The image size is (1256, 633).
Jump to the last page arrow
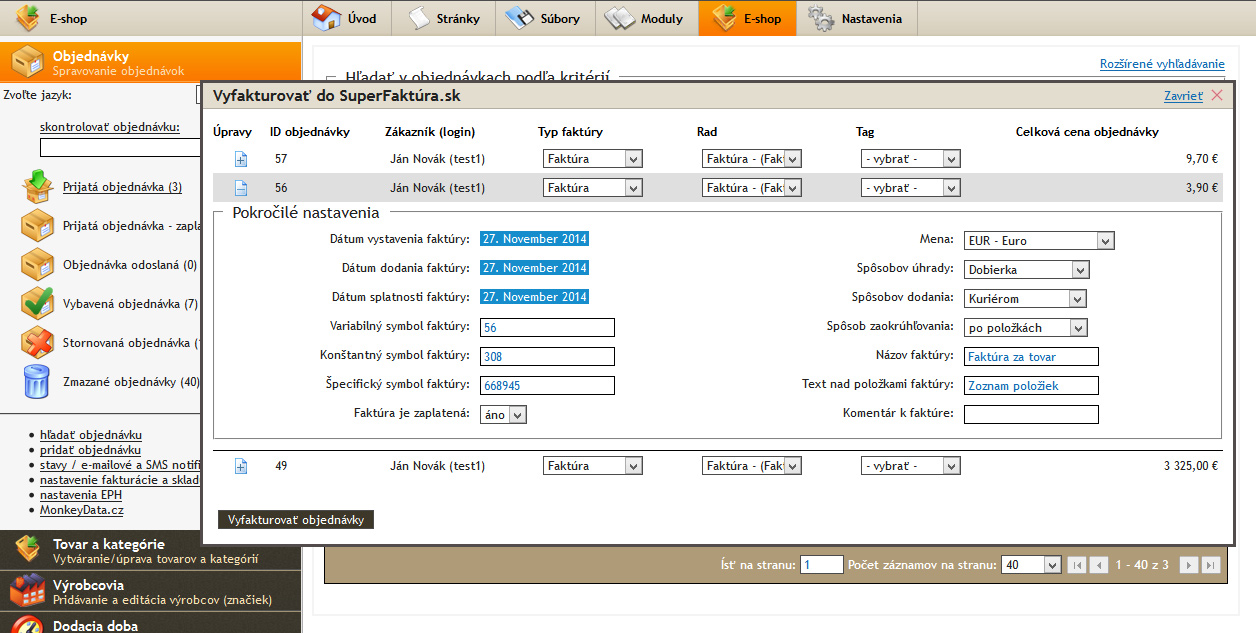(x=1210, y=565)
